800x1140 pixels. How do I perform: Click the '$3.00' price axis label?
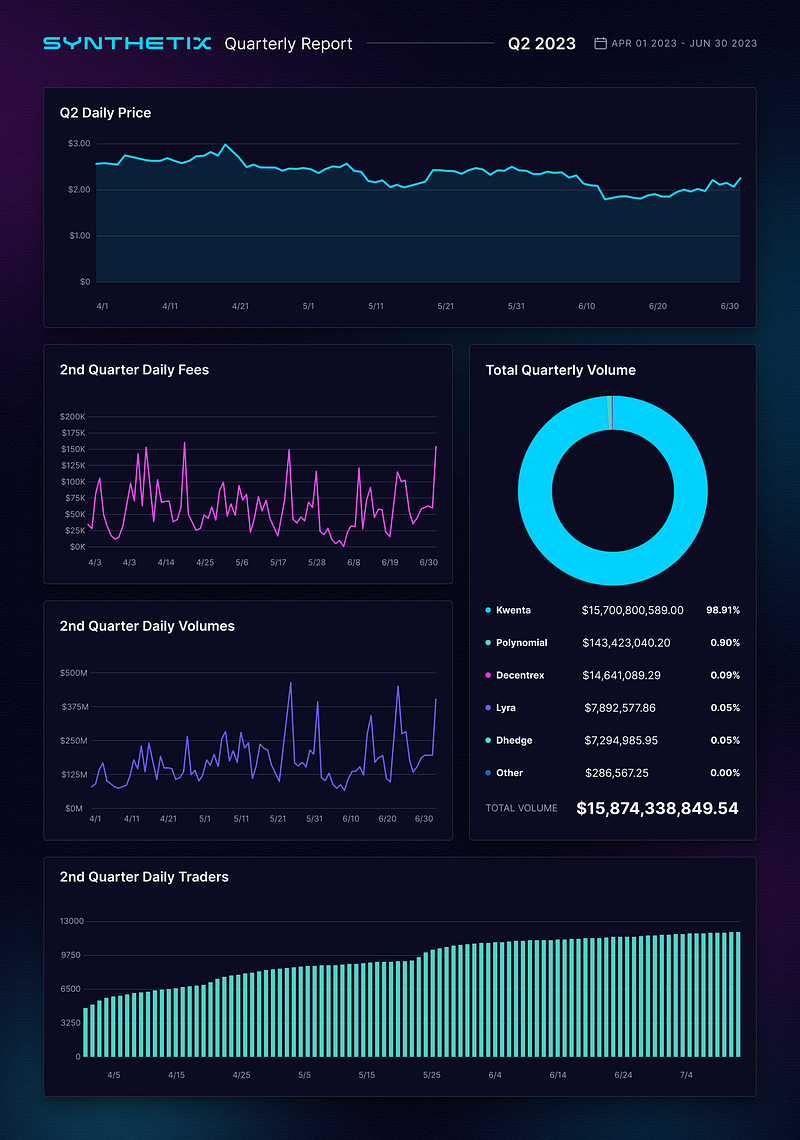pos(79,143)
